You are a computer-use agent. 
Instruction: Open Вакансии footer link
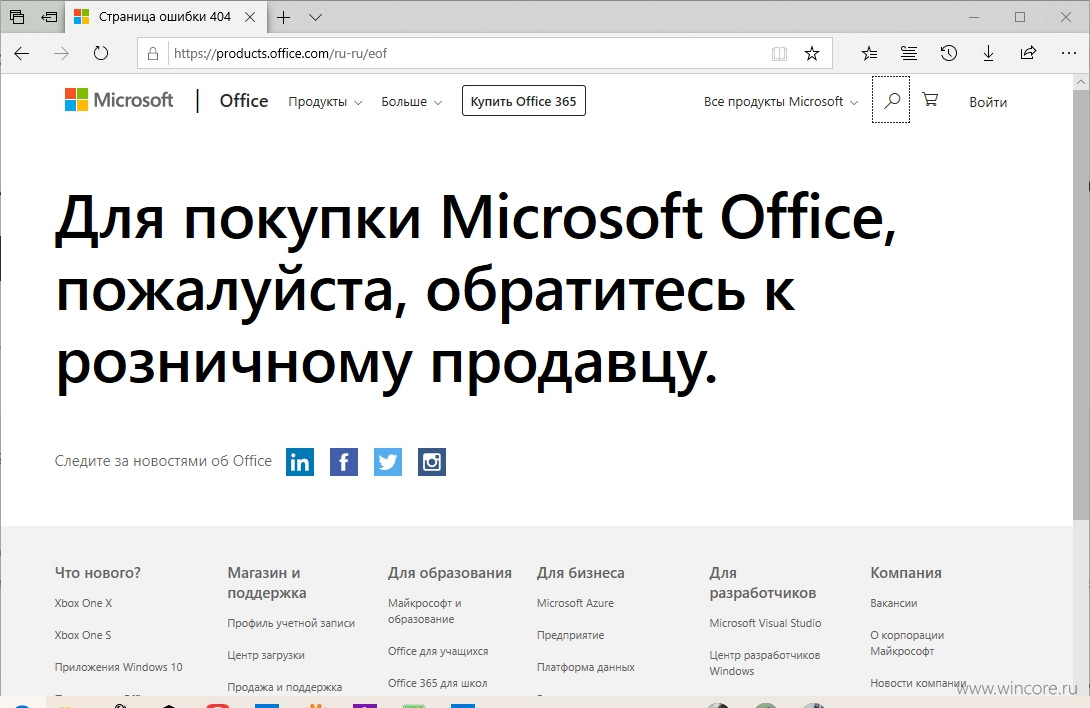[894, 603]
